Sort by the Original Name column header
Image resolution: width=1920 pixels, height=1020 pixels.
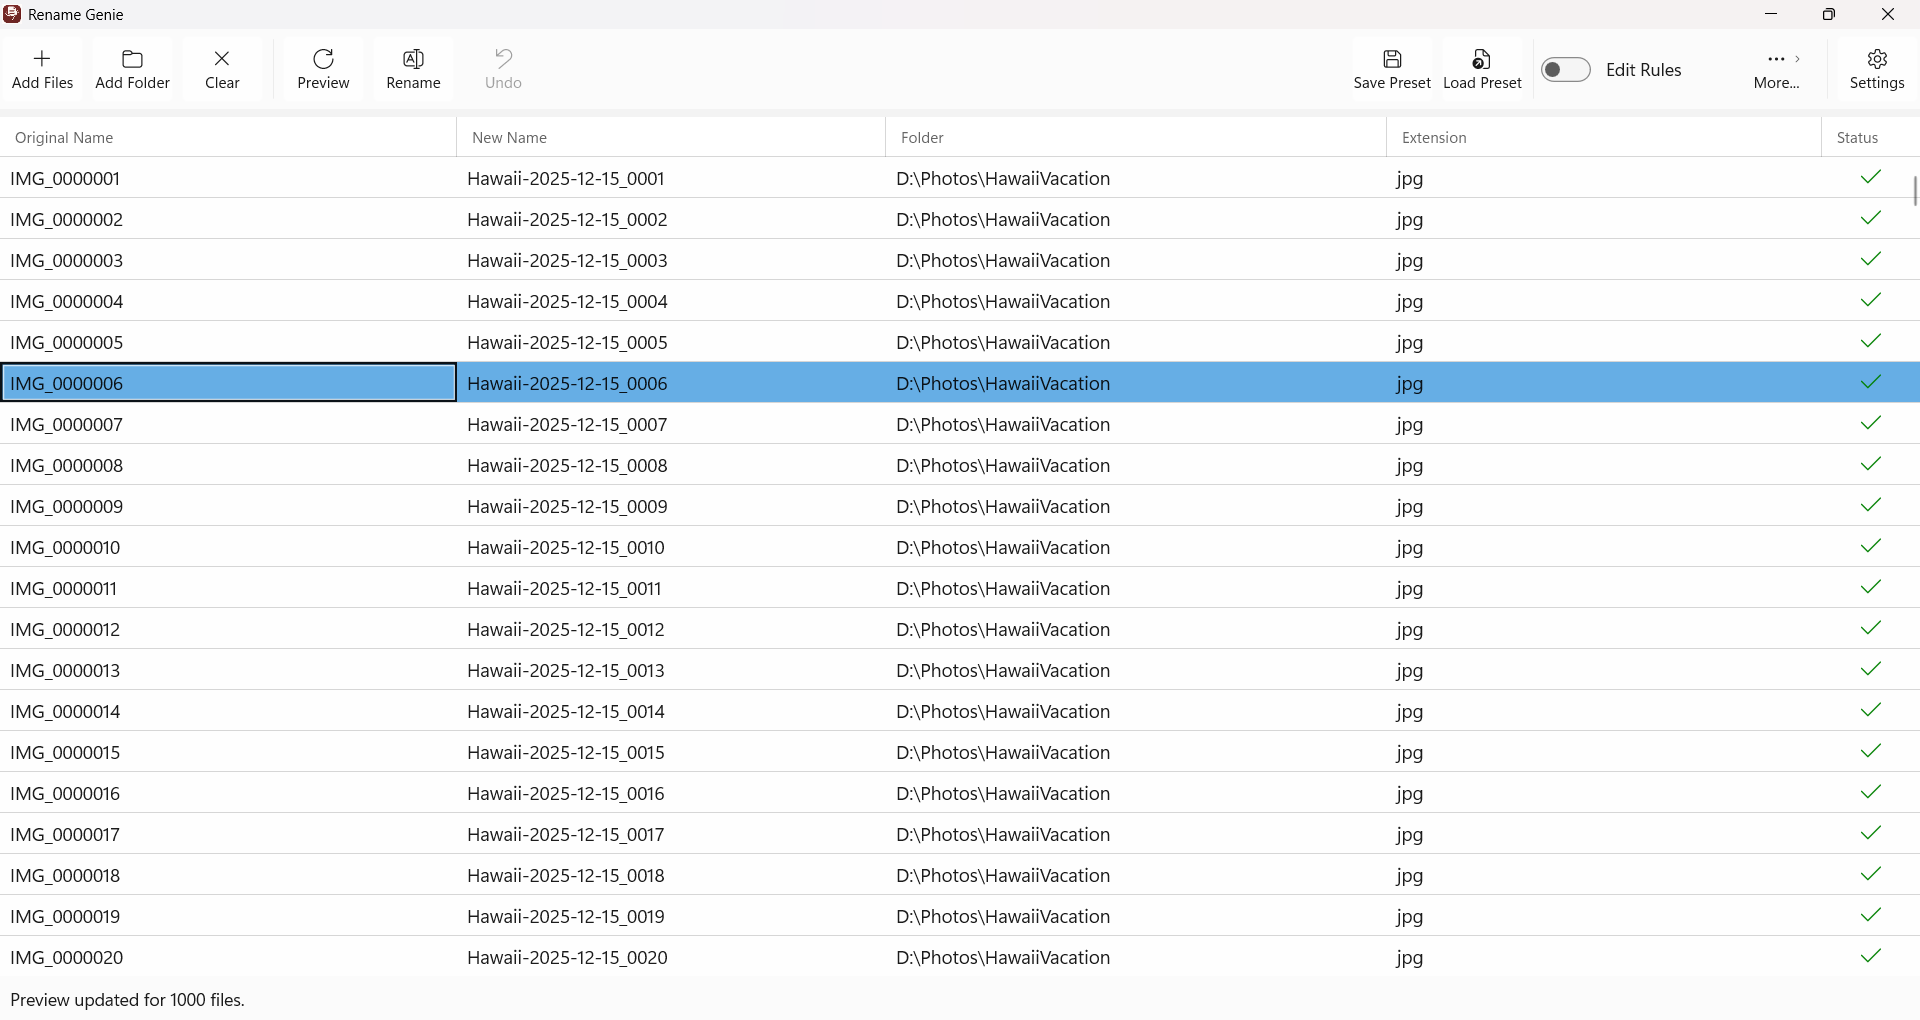(x=63, y=137)
